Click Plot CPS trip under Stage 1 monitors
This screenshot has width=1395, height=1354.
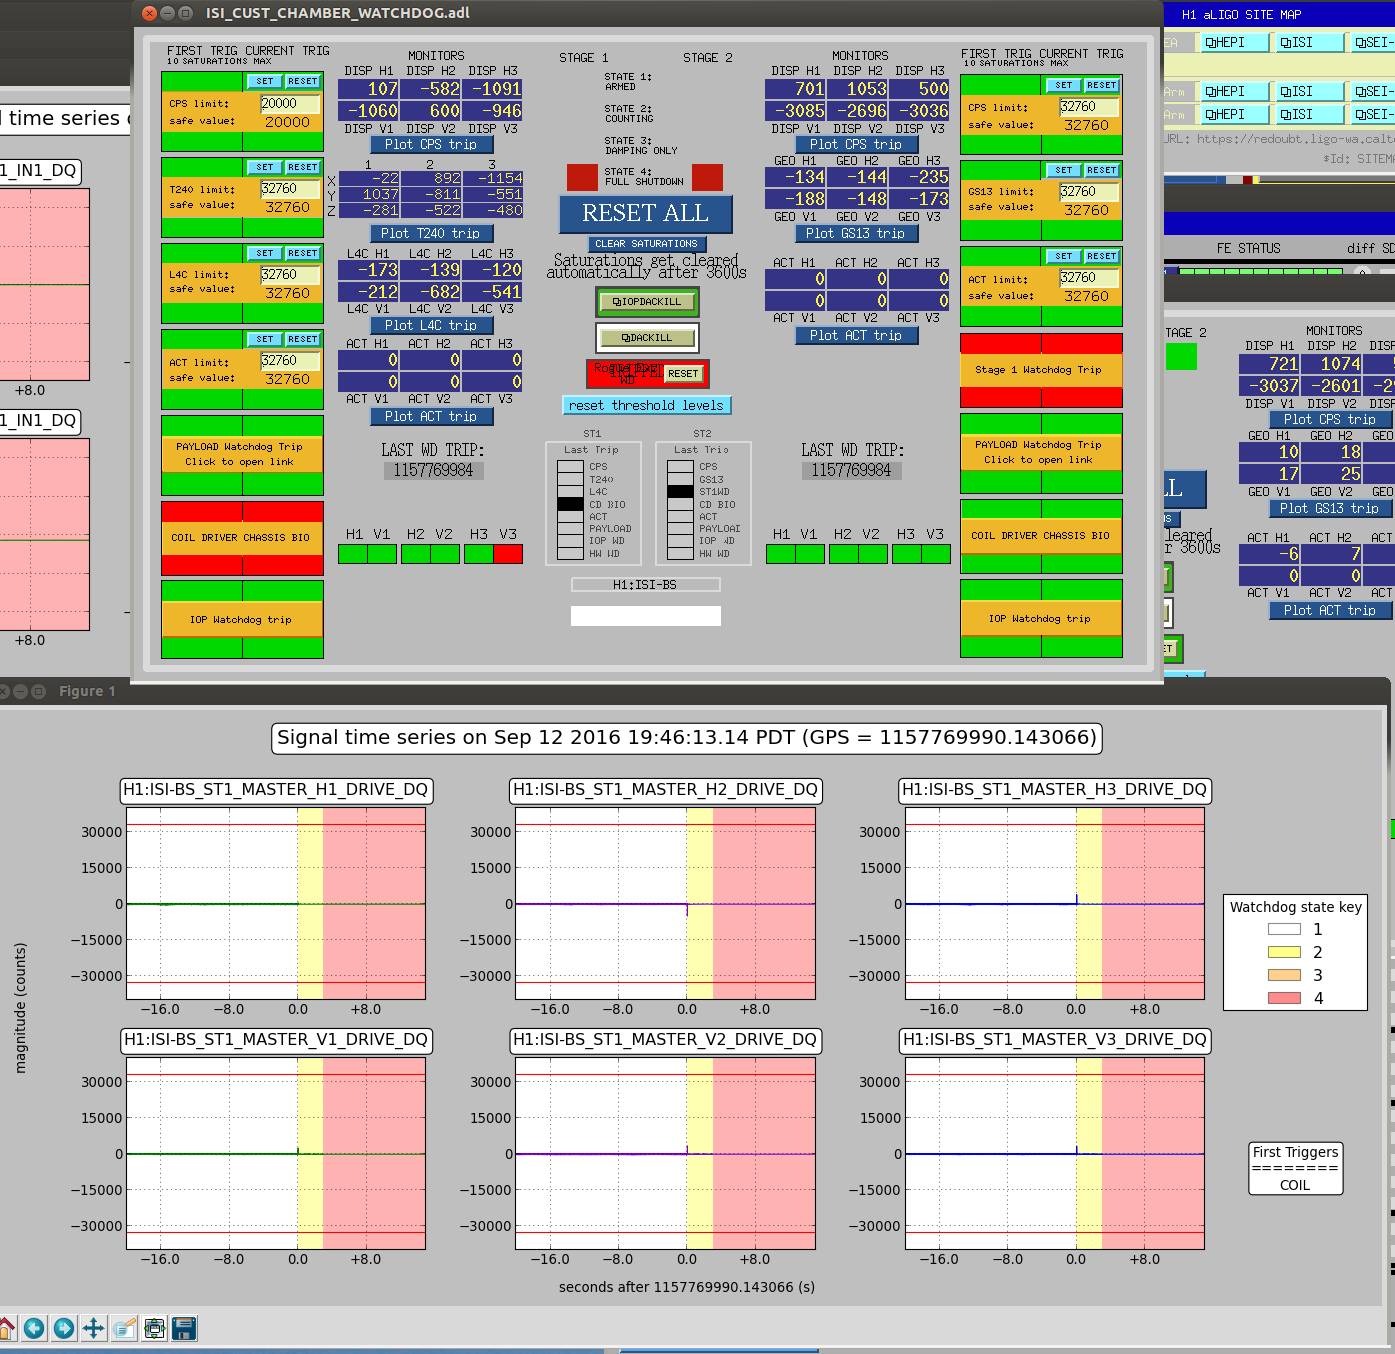click(x=431, y=144)
